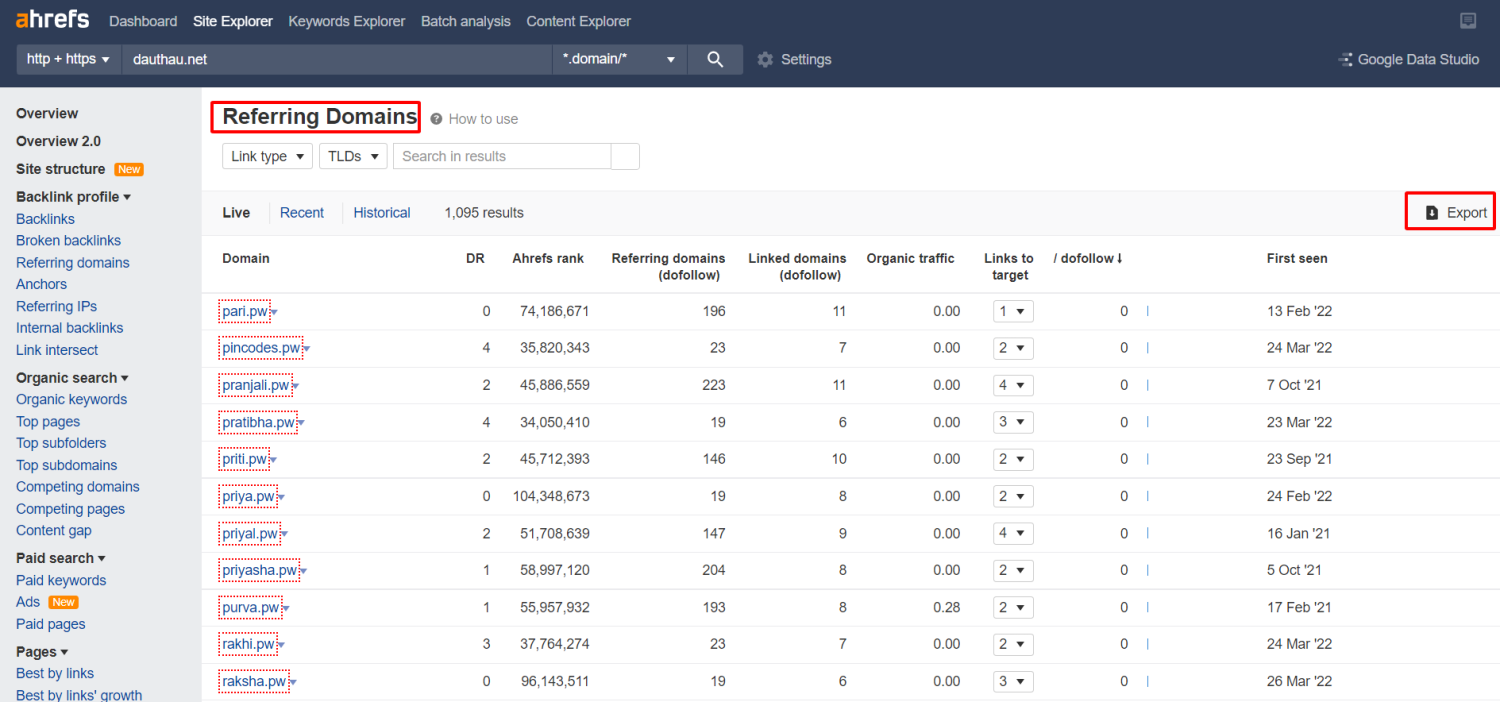Open Google Data Studio link

tap(1409, 59)
